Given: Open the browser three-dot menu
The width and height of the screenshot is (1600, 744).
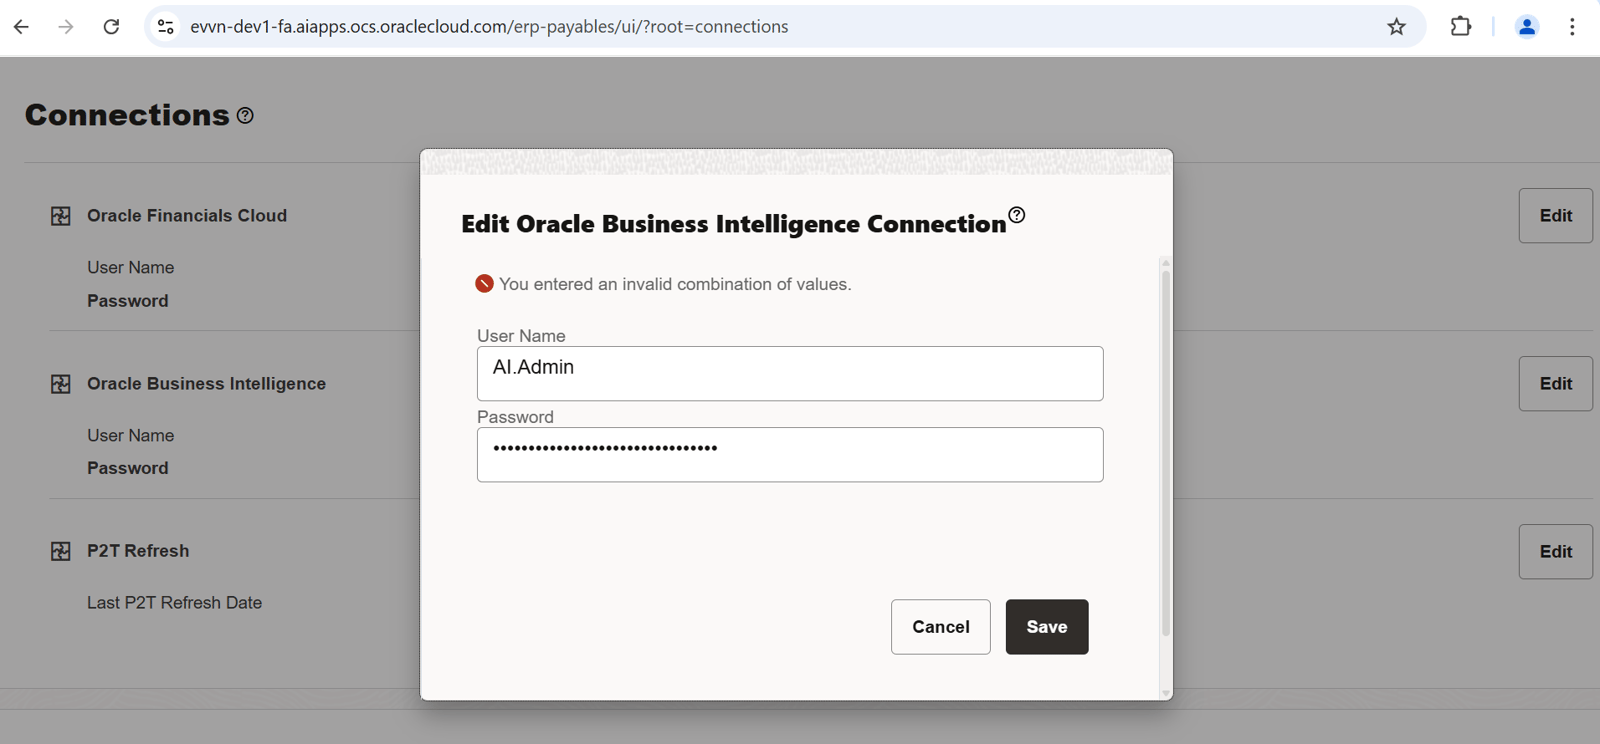Looking at the screenshot, I should (1572, 27).
